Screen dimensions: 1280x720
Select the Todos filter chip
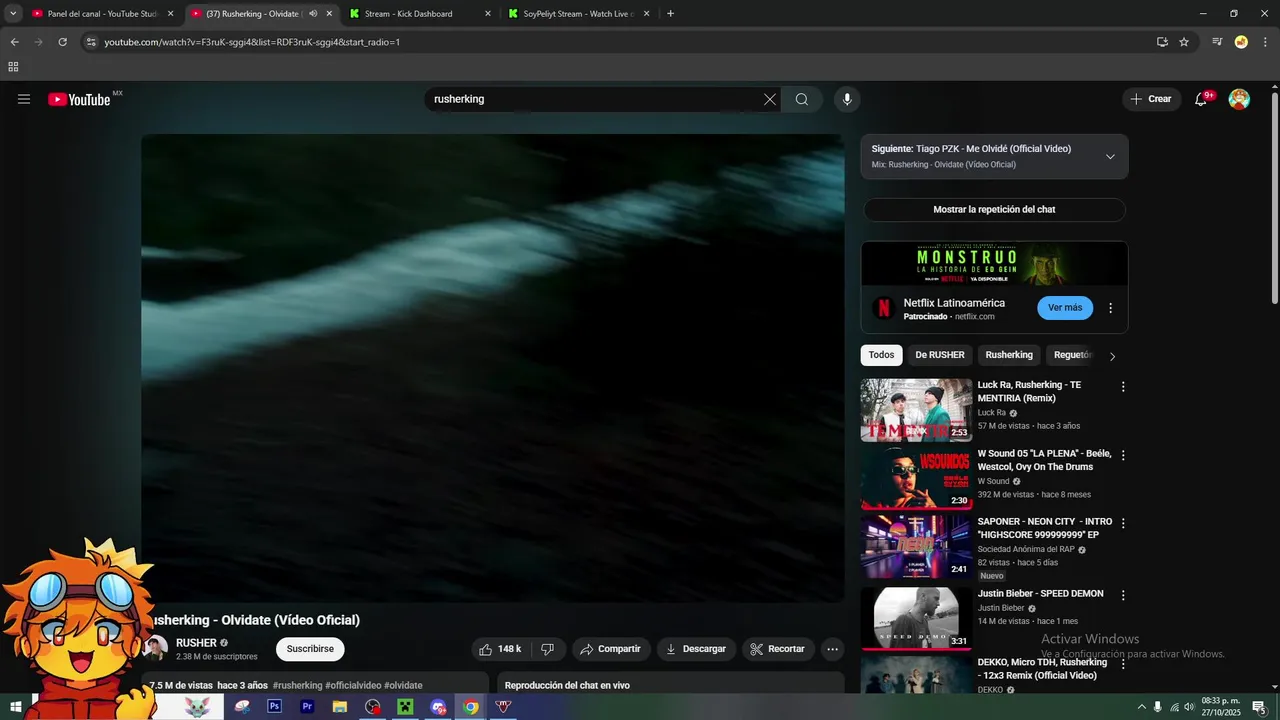tap(881, 355)
